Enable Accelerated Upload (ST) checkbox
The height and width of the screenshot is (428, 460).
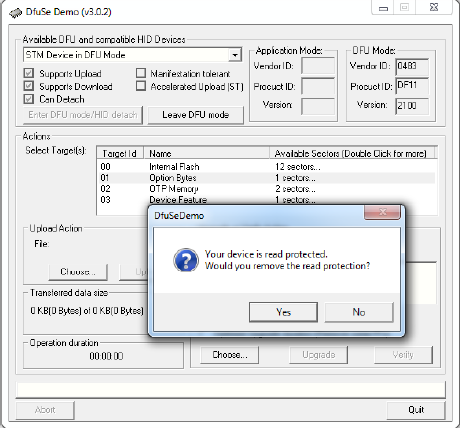pos(141,86)
